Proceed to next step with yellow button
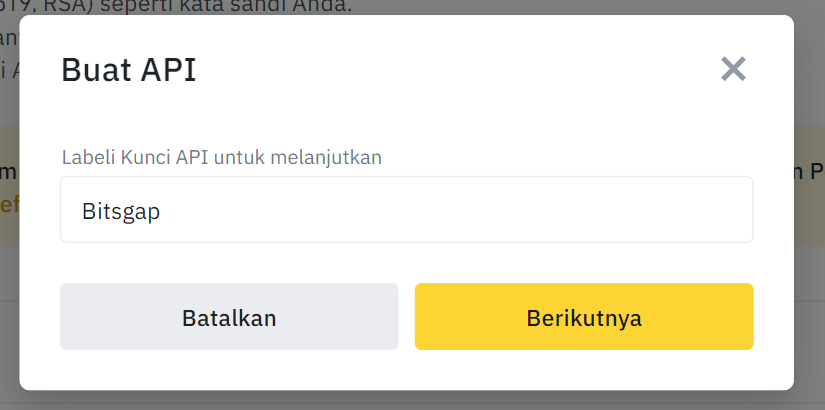Image resolution: width=825 pixels, height=410 pixels. (584, 317)
